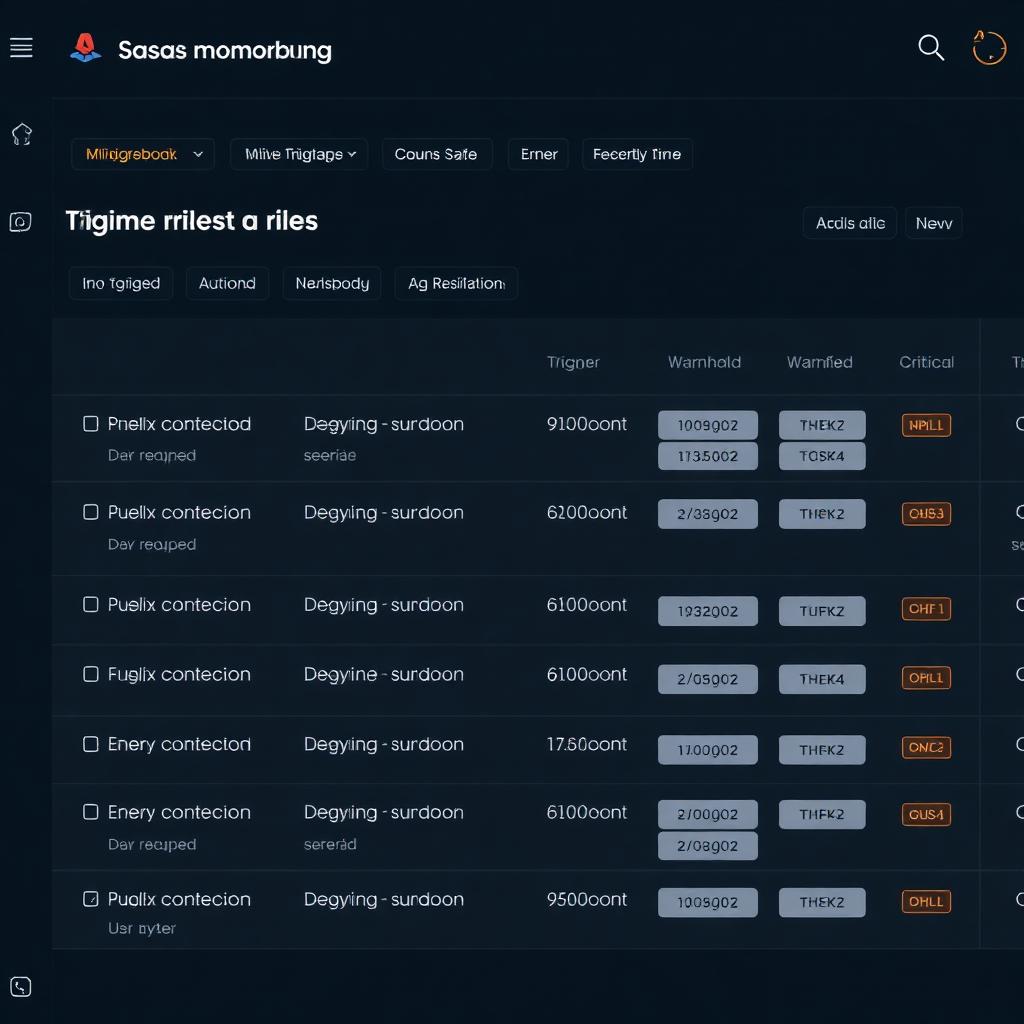Screen dimensions: 1024x1024
Task: Open the Mlidigrsbook dropdown
Action: (142, 154)
